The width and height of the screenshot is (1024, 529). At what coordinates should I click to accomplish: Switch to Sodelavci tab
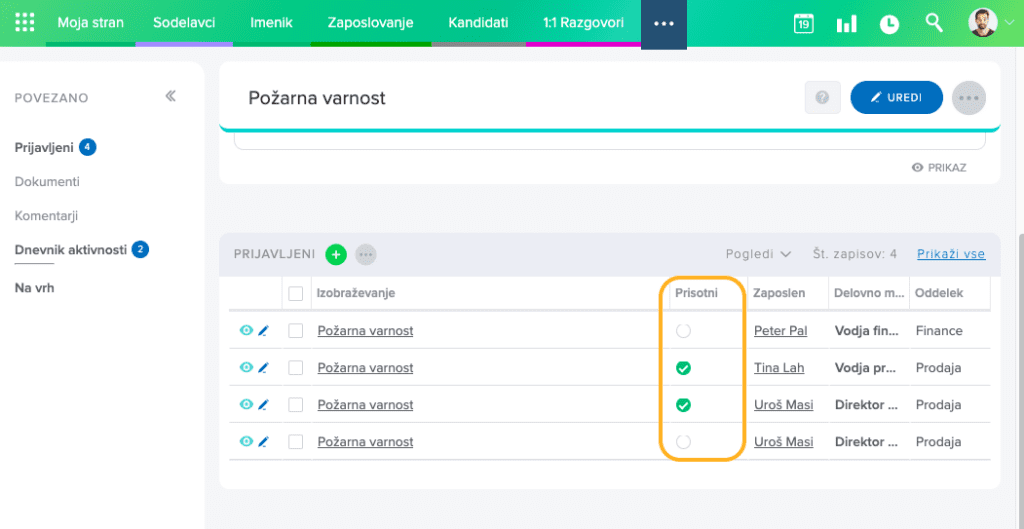(x=184, y=23)
